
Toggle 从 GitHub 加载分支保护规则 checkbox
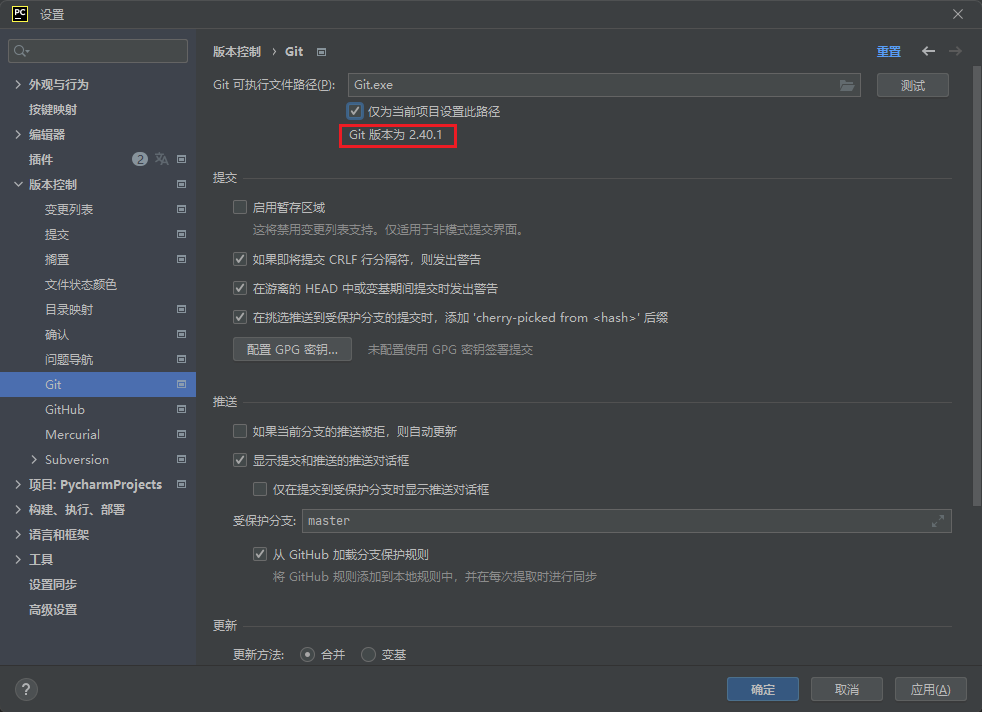[260, 554]
